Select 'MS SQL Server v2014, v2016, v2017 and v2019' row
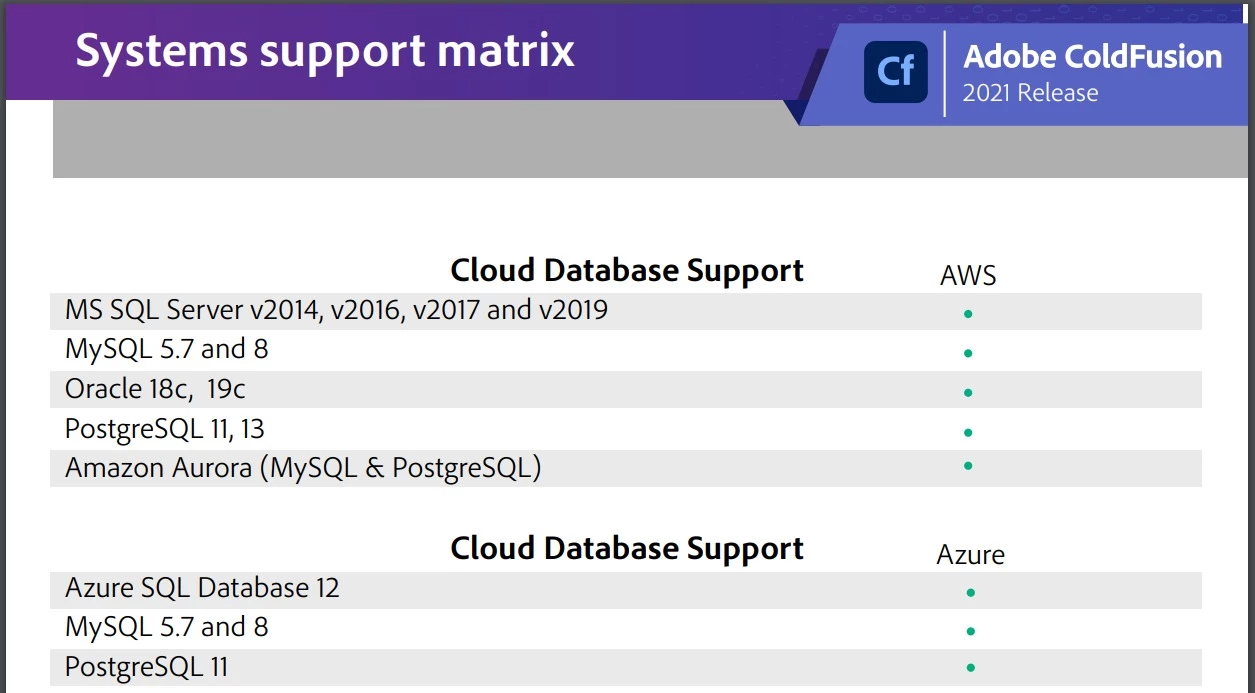This screenshot has width=1255, height=693. (626, 311)
